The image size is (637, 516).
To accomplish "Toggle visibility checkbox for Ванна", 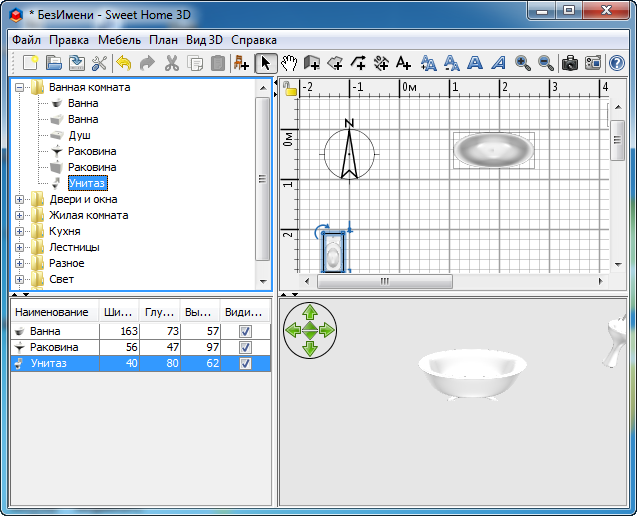I will click(245, 331).
